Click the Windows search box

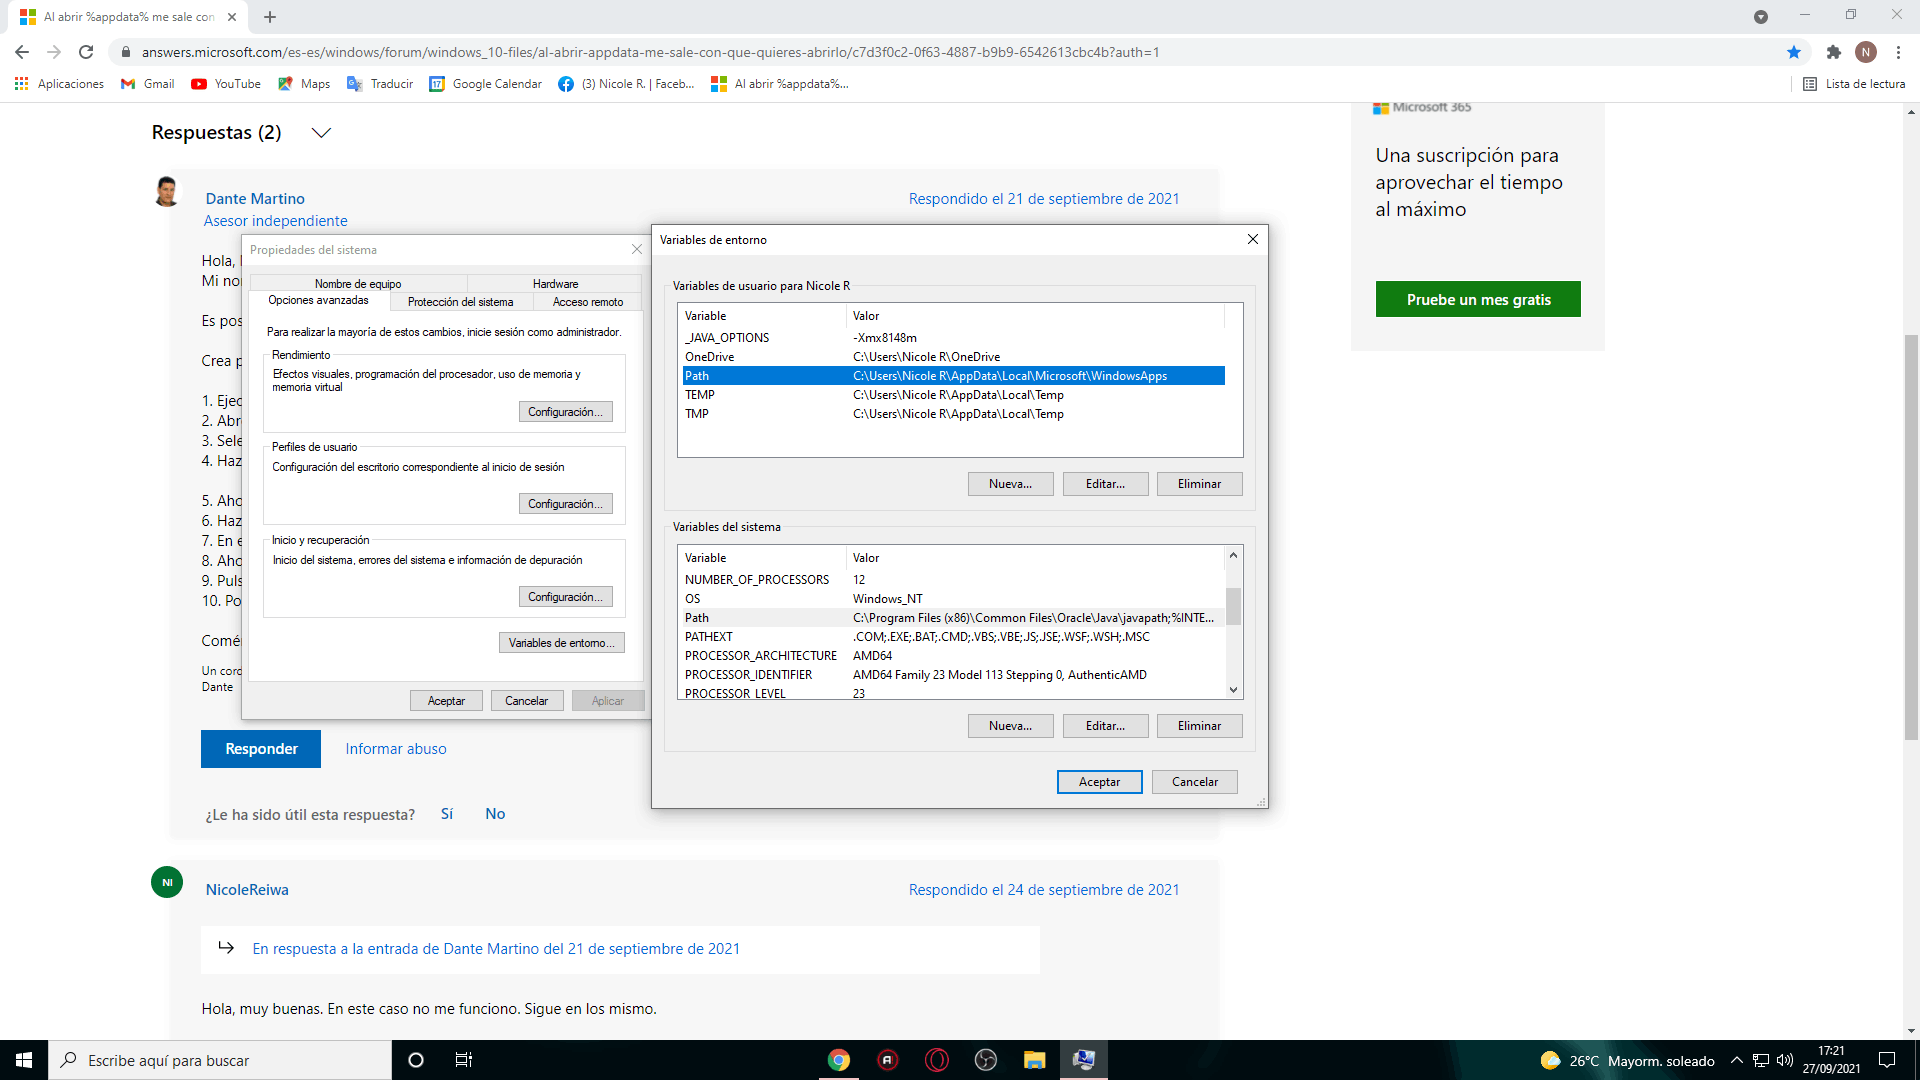220,1060
